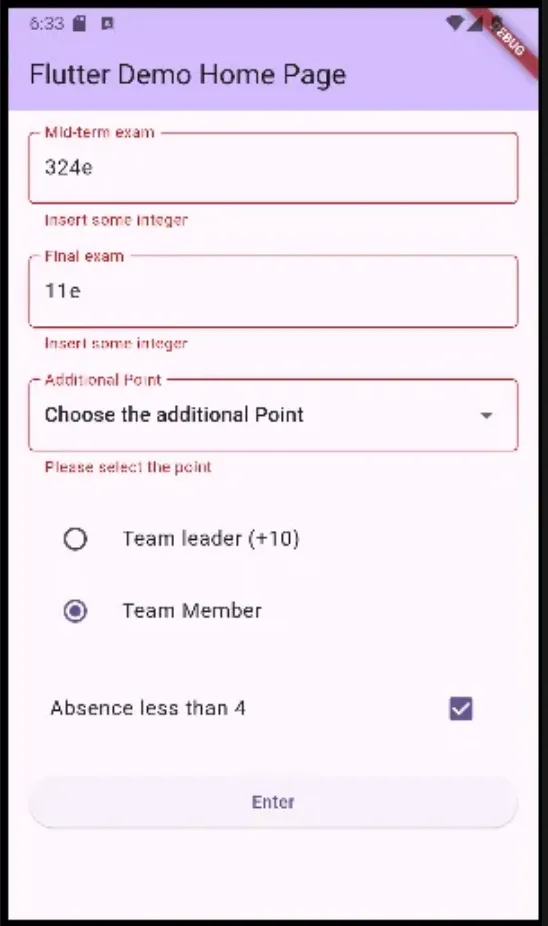
Task: Focus the Final exam input field
Action: 273,291
